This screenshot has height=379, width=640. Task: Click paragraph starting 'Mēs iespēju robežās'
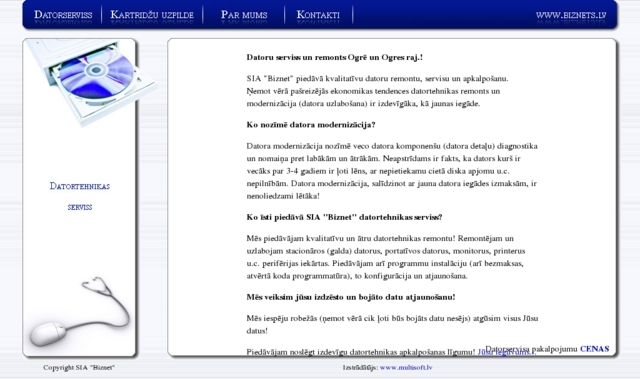click(392, 324)
